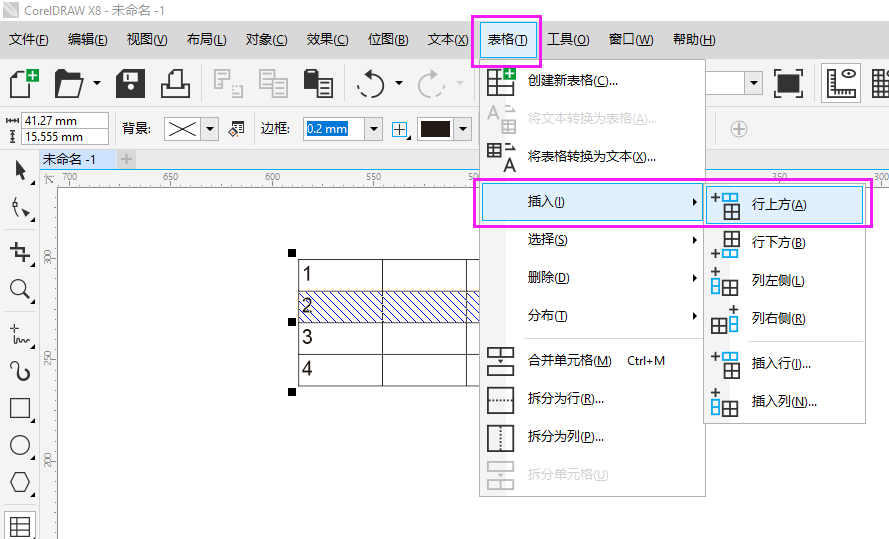This screenshot has height=539, width=889.
Task: Open the 文件(F) menu
Action: click(29, 40)
